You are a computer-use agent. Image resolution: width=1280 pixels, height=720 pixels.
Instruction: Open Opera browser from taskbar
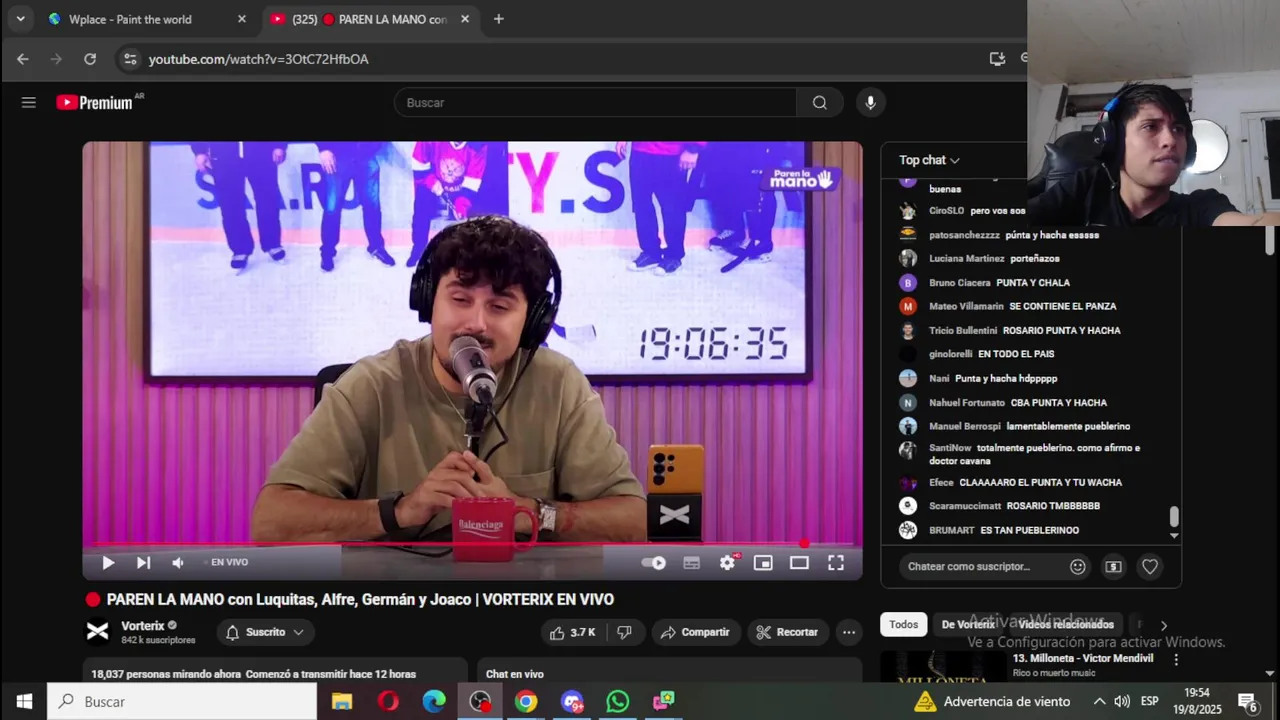(x=388, y=702)
